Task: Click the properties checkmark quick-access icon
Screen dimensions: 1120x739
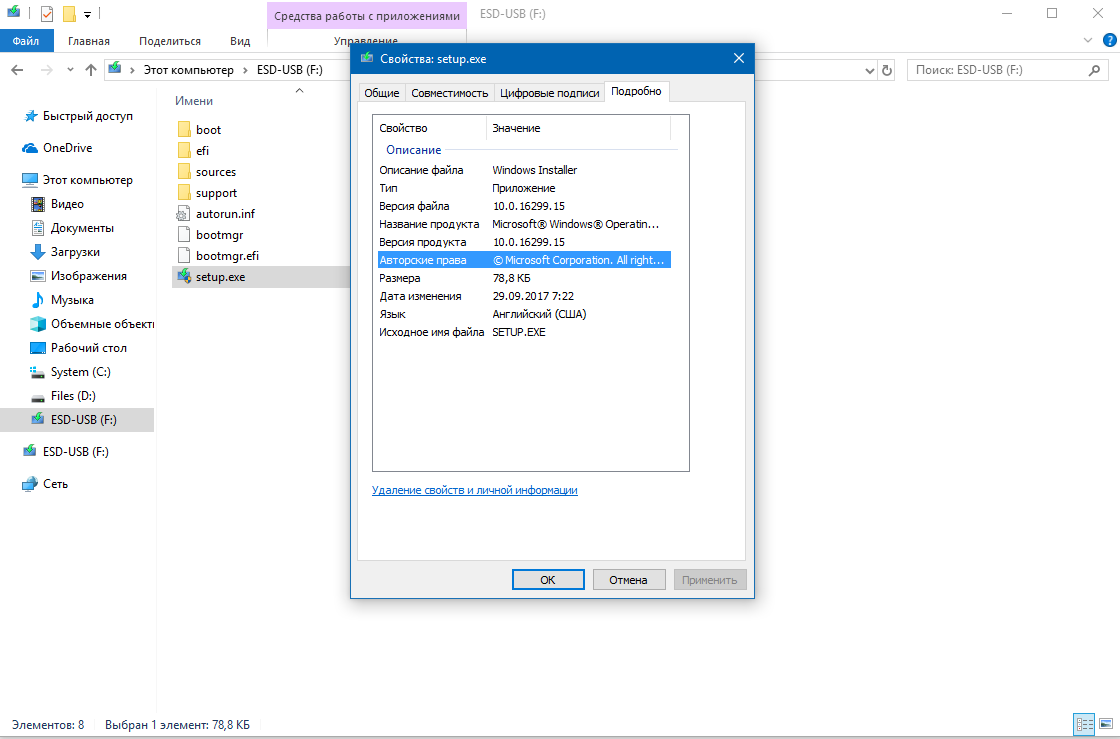Action: [x=46, y=14]
